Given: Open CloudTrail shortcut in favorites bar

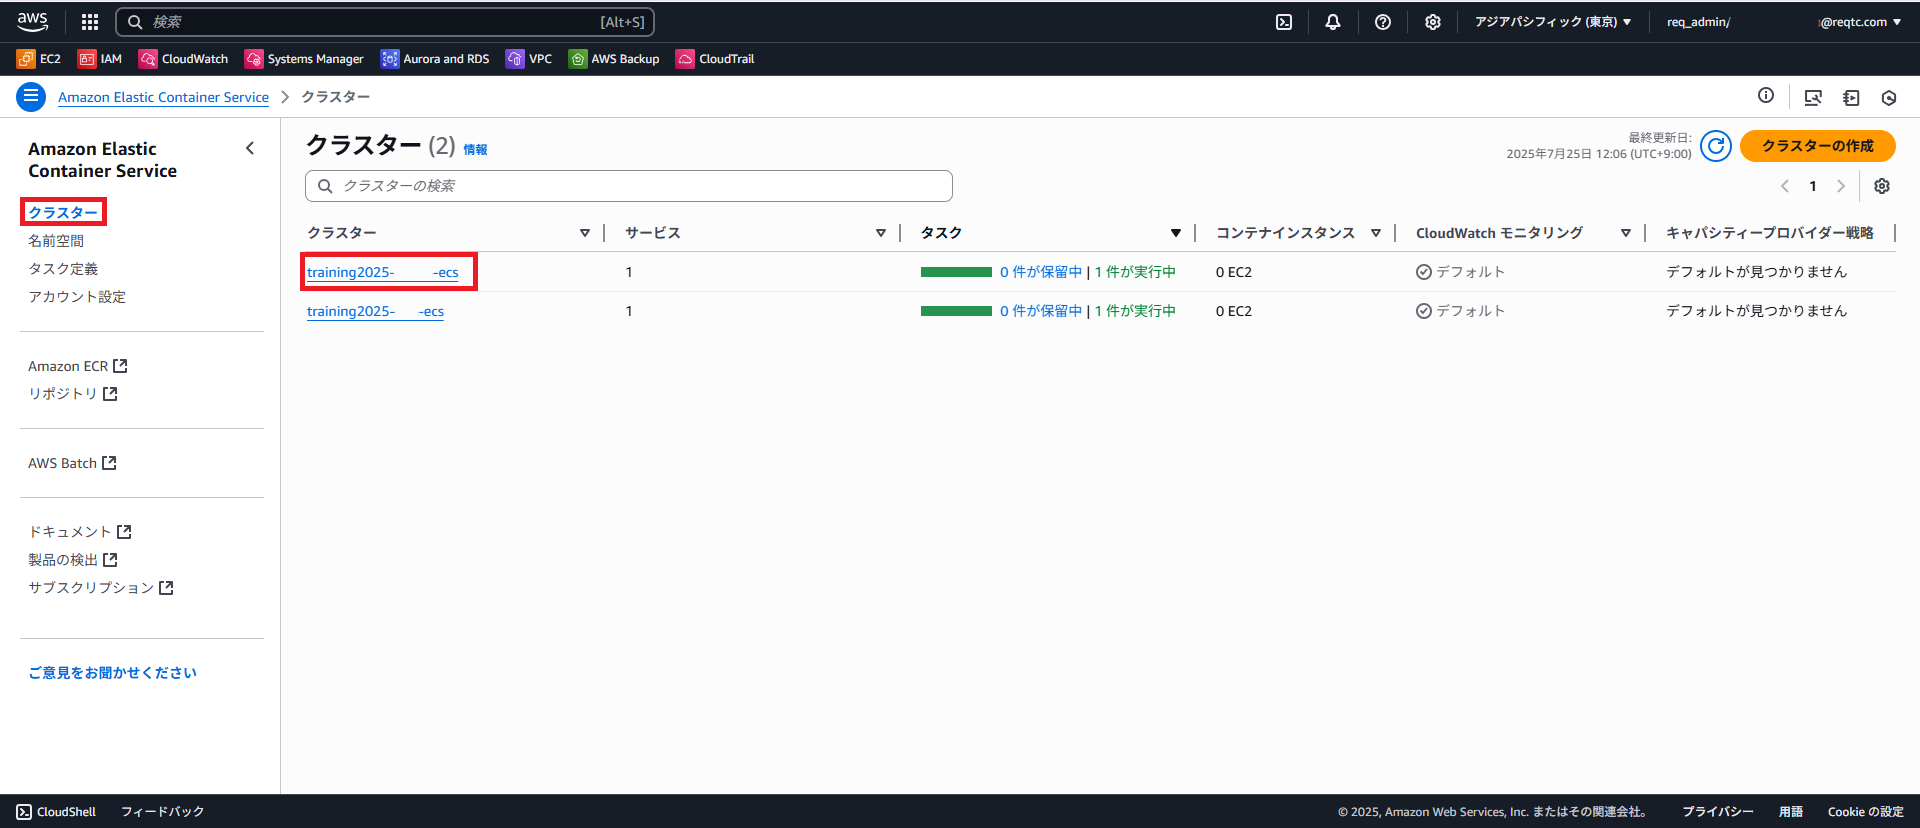Looking at the screenshot, I should 715,59.
